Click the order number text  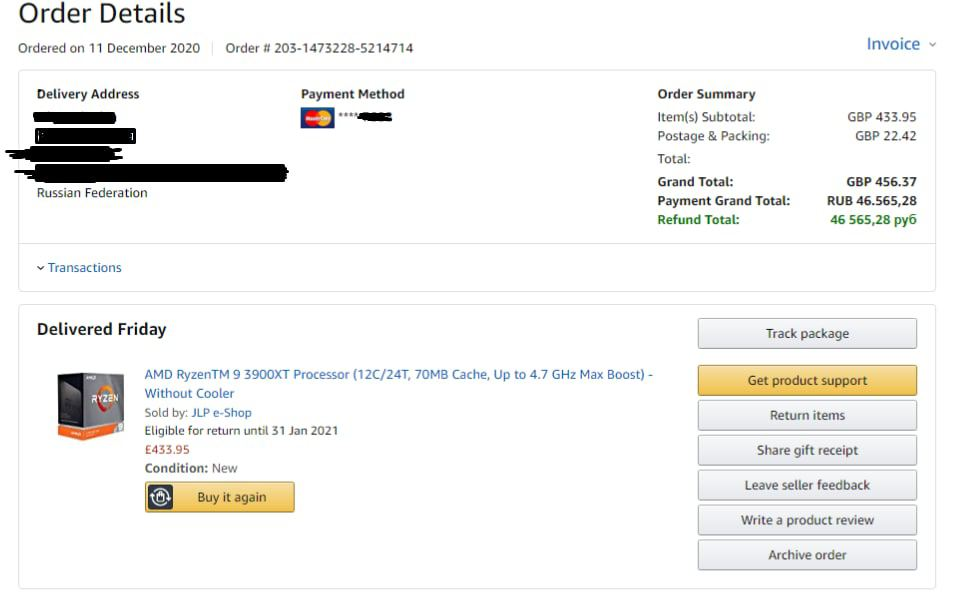click(319, 48)
